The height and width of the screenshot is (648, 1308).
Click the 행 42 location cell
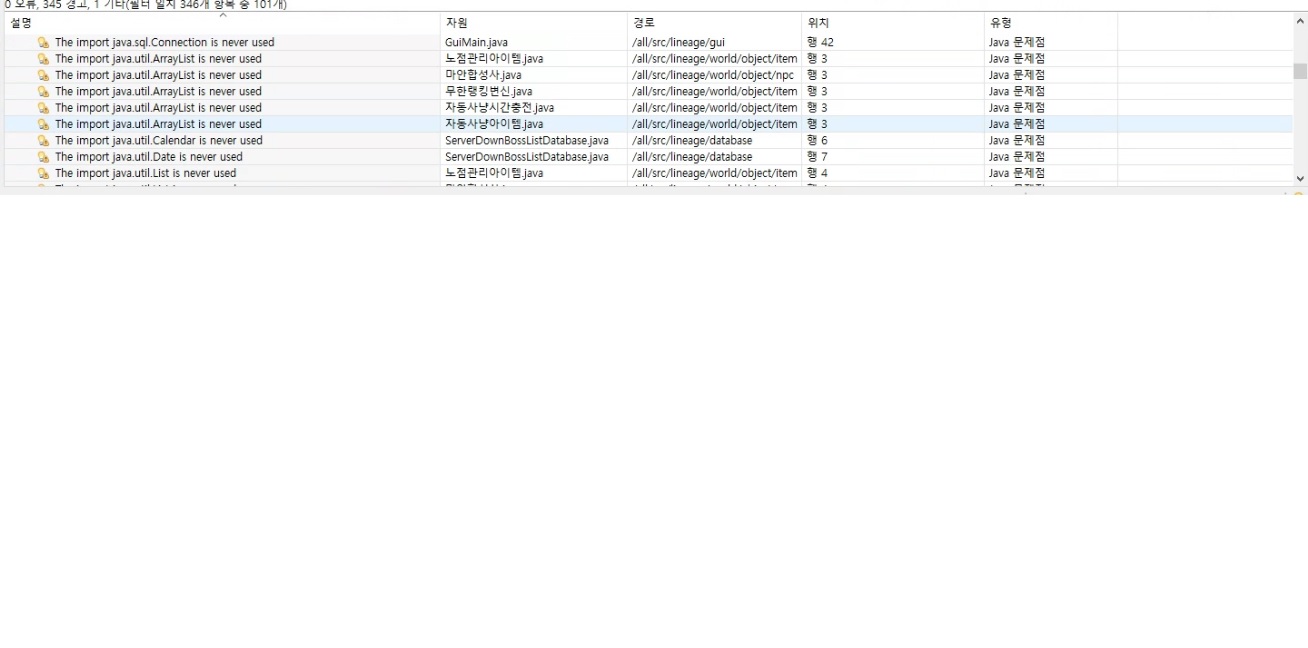tap(820, 42)
